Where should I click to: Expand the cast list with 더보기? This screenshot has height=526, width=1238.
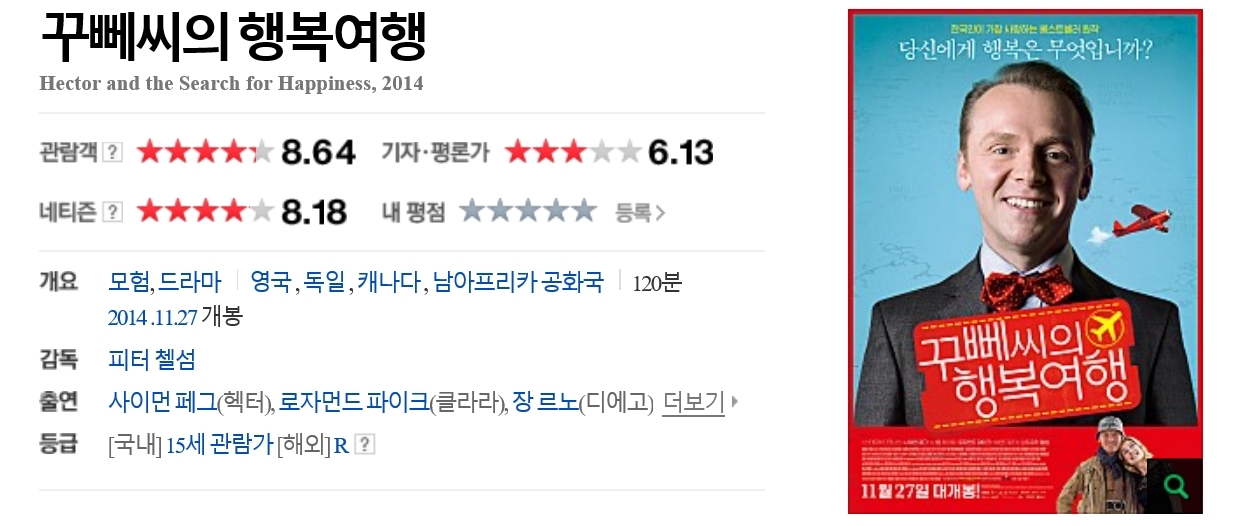[x=693, y=402]
